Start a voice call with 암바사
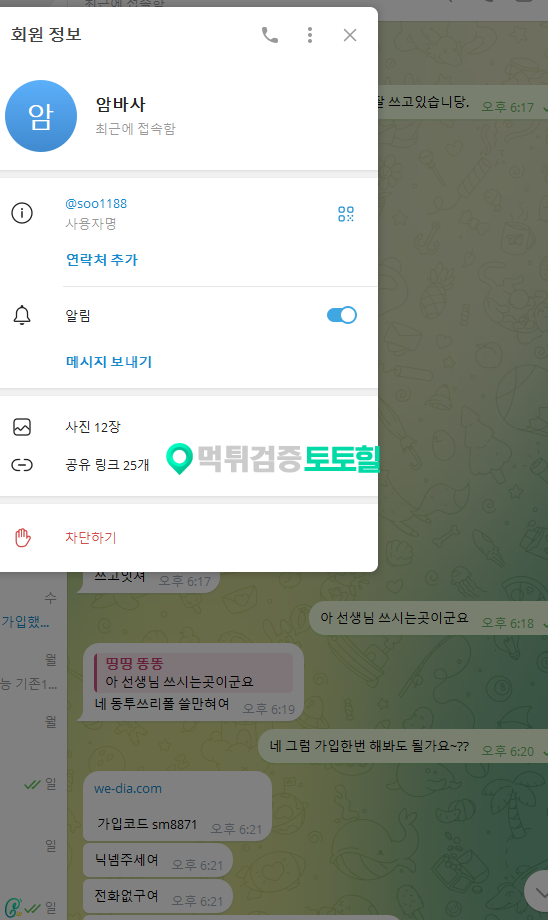This screenshot has width=548, height=920. pyautogui.click(x=269, y=35)
